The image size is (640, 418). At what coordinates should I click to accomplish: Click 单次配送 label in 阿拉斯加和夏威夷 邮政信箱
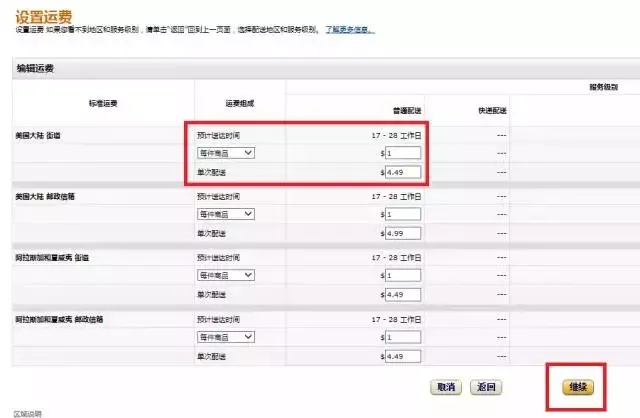pyautogui.click(x=211, y=356)
